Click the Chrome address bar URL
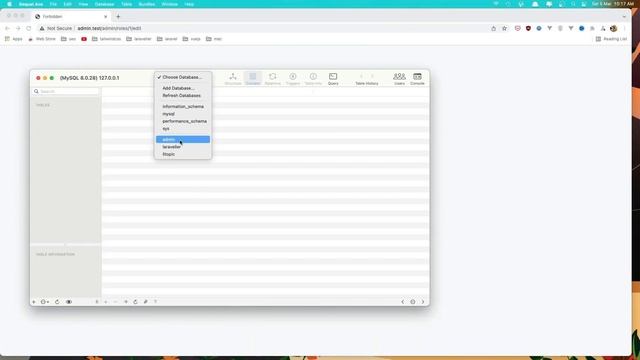The image size is (640, 360). click(x=109, y=28)
